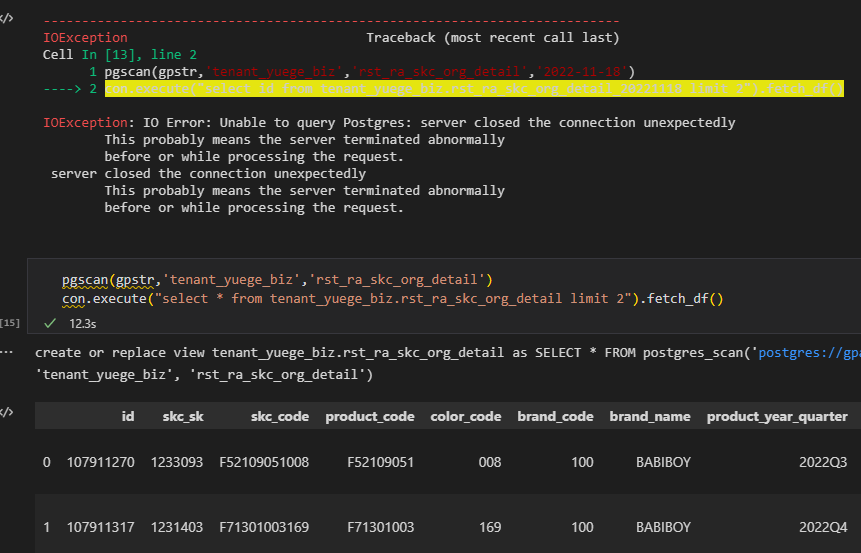Click the execution count [15] label
The height and width of the screenshot is (553, 861).
[9, 323]
